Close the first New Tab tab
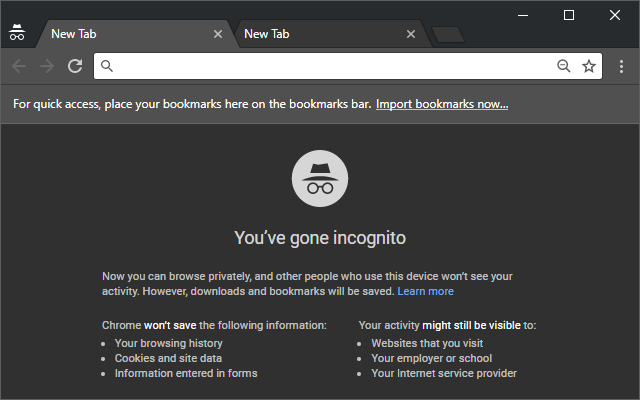Screen dimensions: 640x400 click(218, 34)
